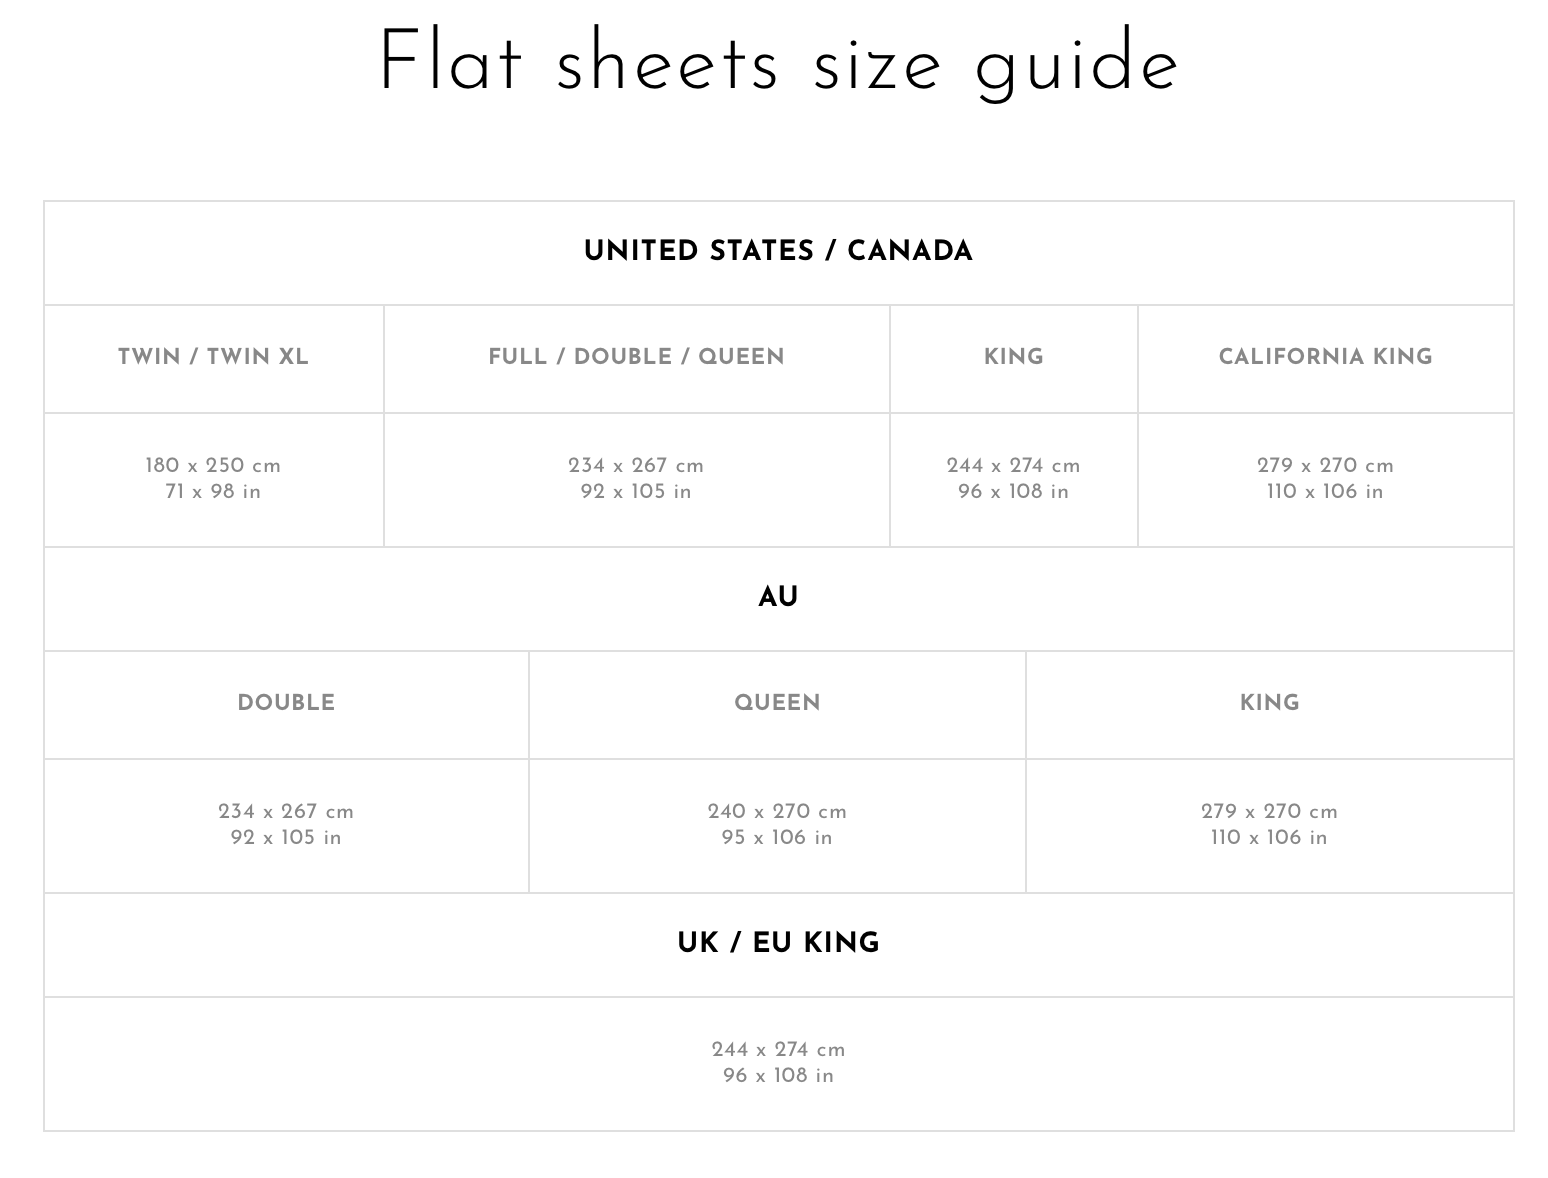Select the Full / Double / Queen column header

[636, 357]
